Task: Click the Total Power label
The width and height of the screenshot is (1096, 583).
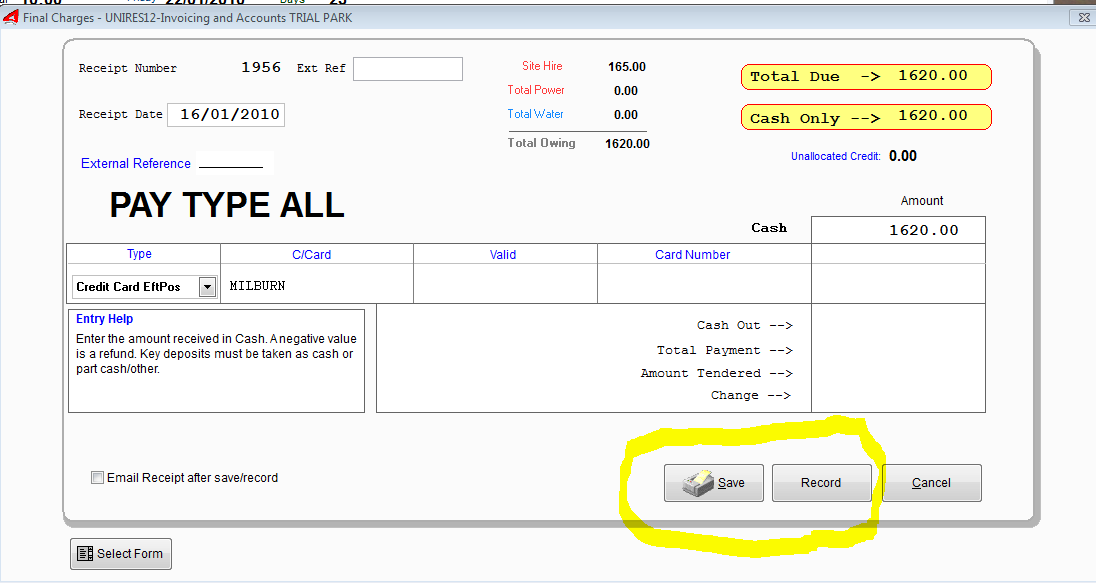Action: (536, 90)
